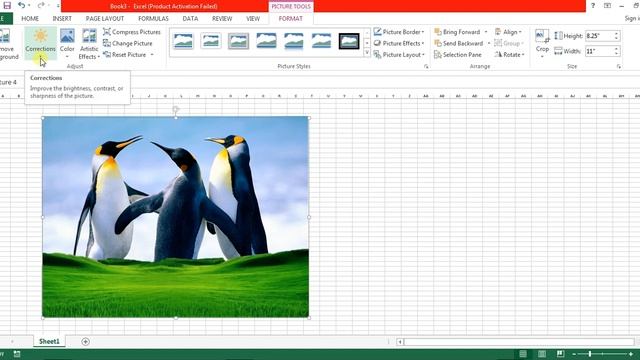
Task: Click Bring Forward
Action: pos(457,32)
